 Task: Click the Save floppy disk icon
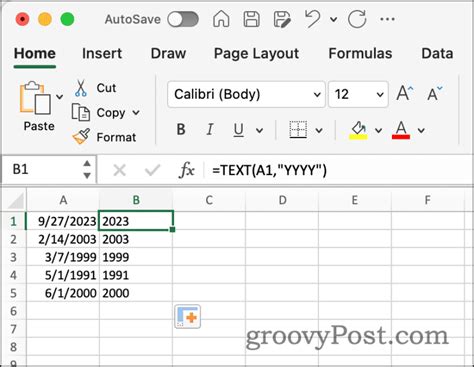[x=252, y=19]
